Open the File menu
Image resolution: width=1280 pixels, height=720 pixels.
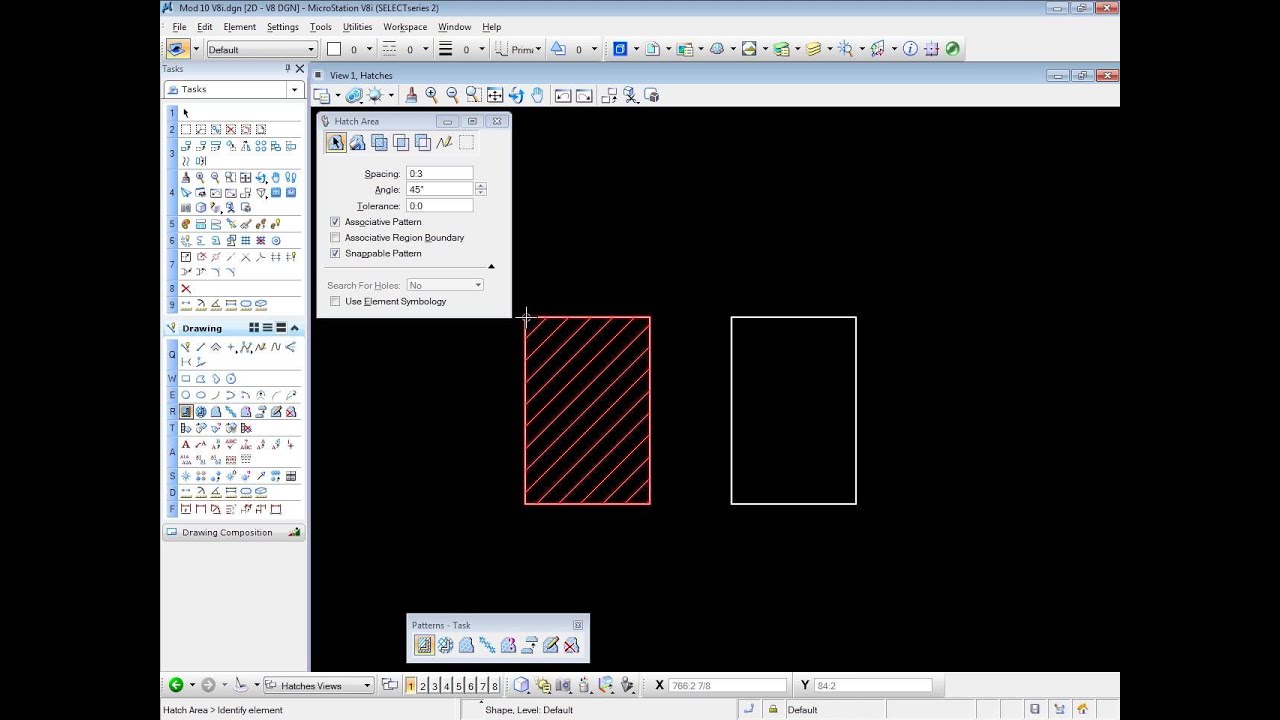point(179,27)
